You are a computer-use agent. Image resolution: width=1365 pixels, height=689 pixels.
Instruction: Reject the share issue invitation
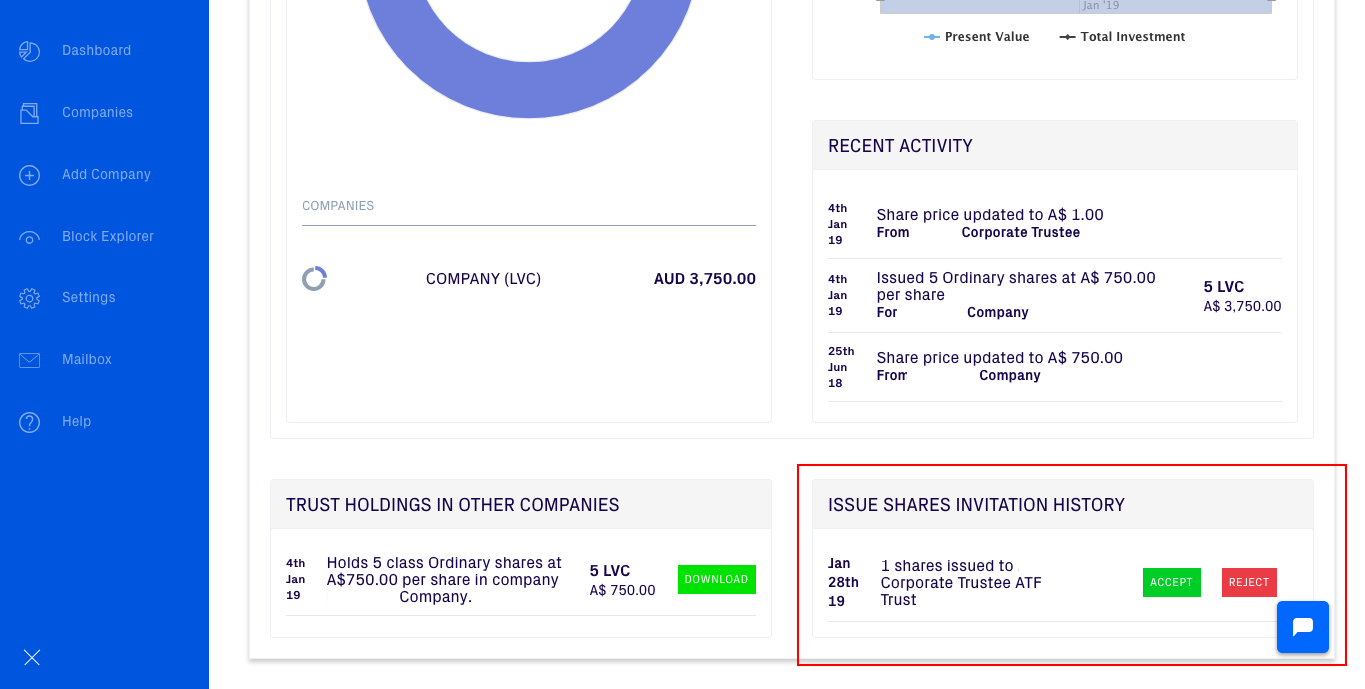[x=1249, y=582]
